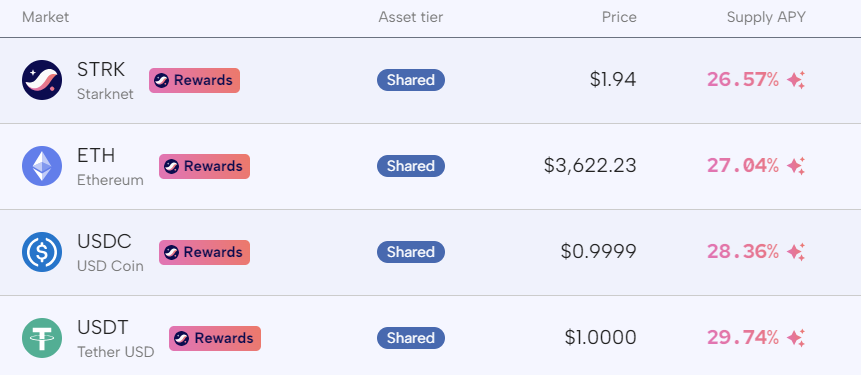Sort by Market column header
Screen dimensions: 861x375
click(46, 17)
